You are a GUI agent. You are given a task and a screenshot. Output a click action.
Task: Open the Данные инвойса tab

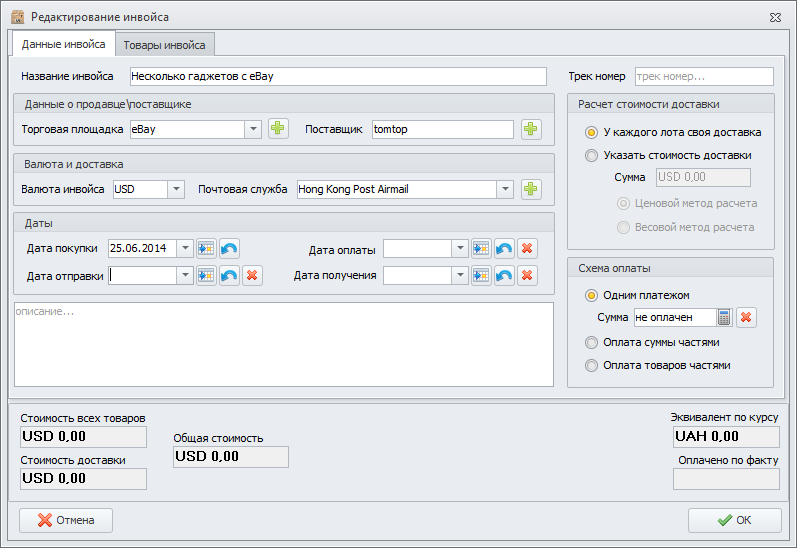point(63,45)
